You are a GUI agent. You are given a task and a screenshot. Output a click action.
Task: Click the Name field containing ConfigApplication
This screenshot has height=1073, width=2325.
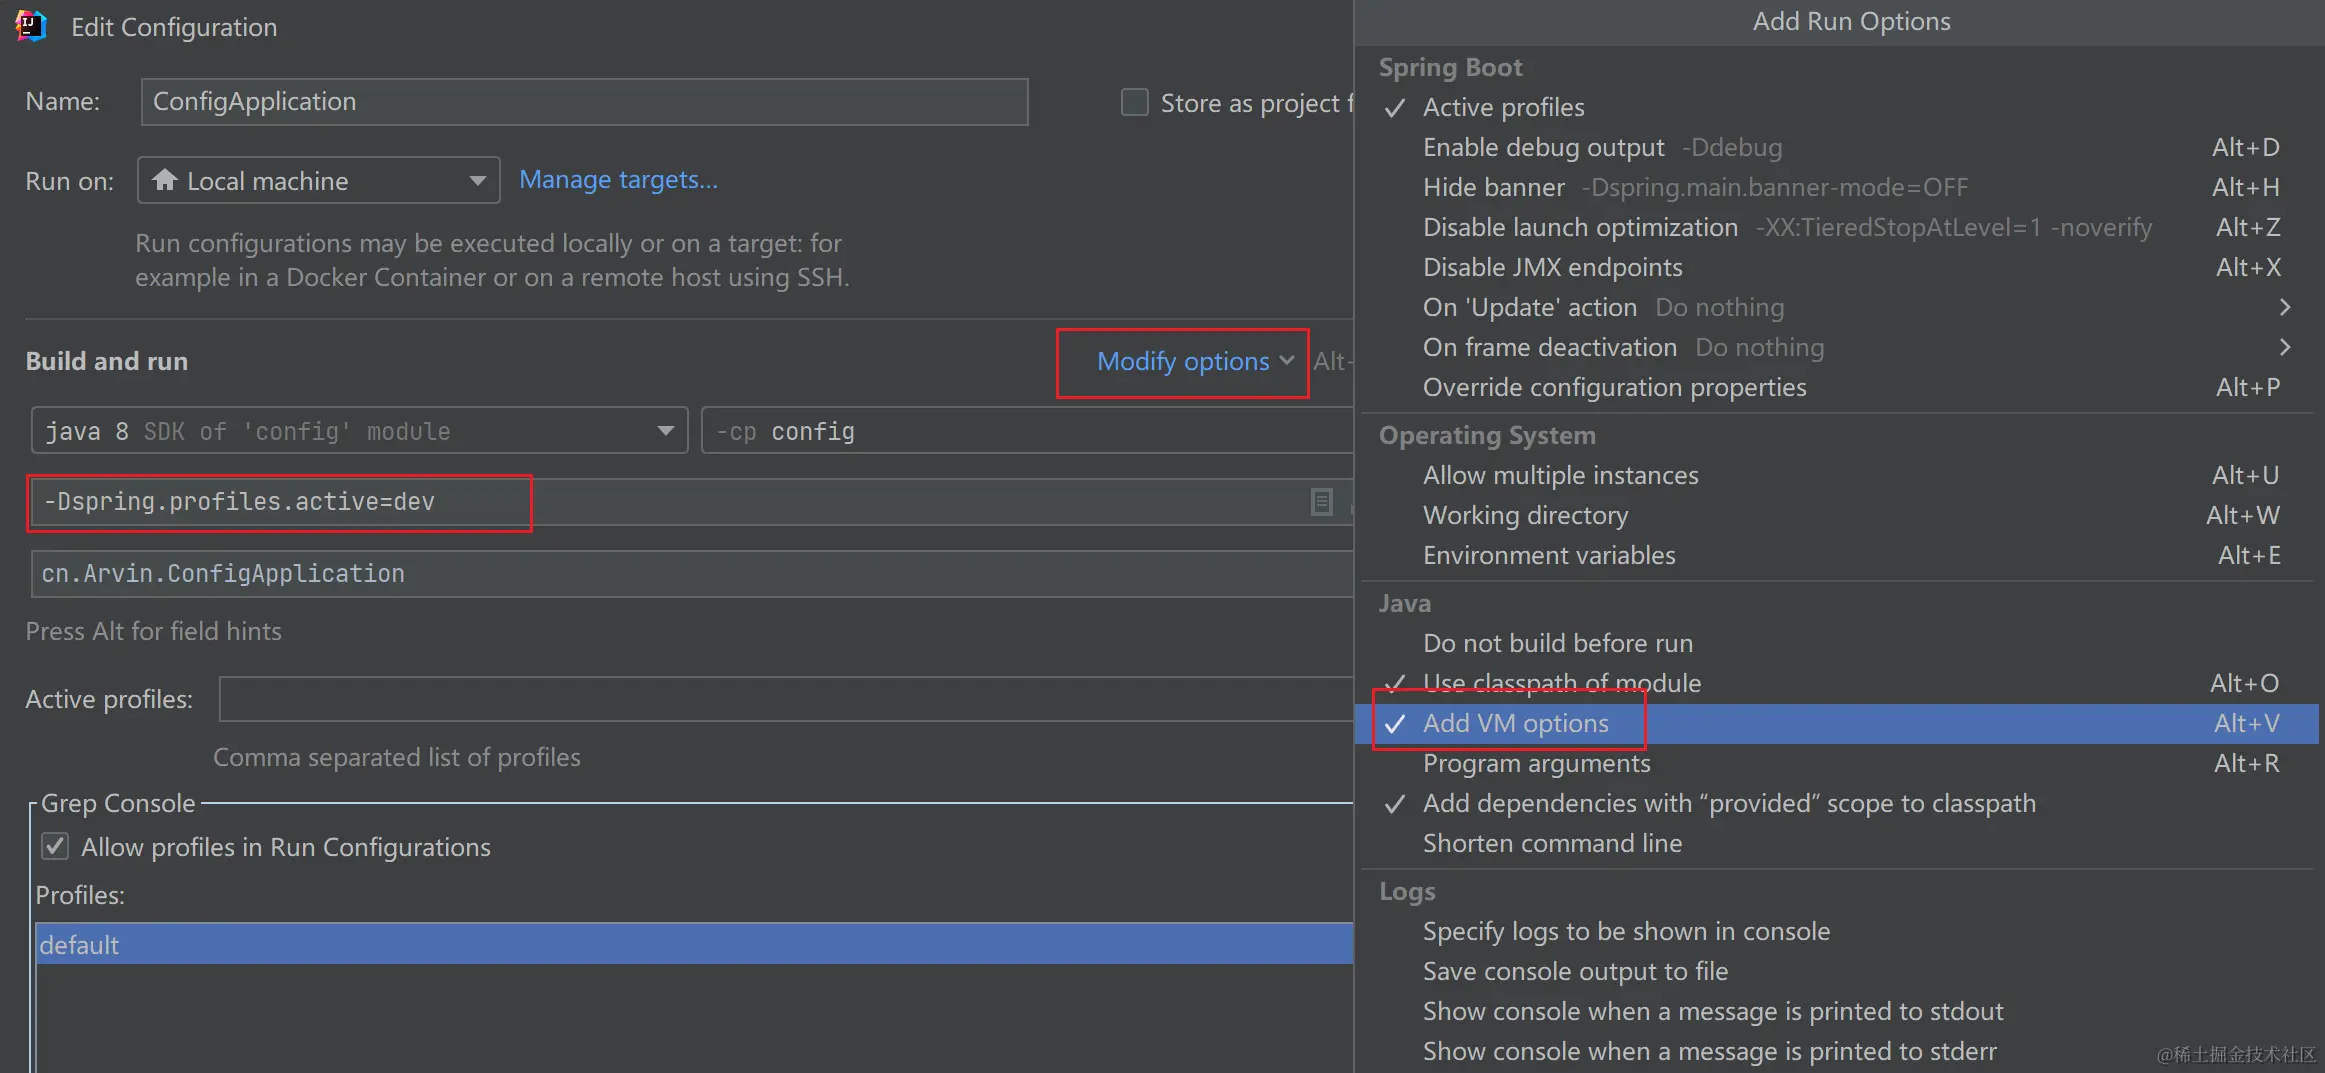tap(584, 102)
